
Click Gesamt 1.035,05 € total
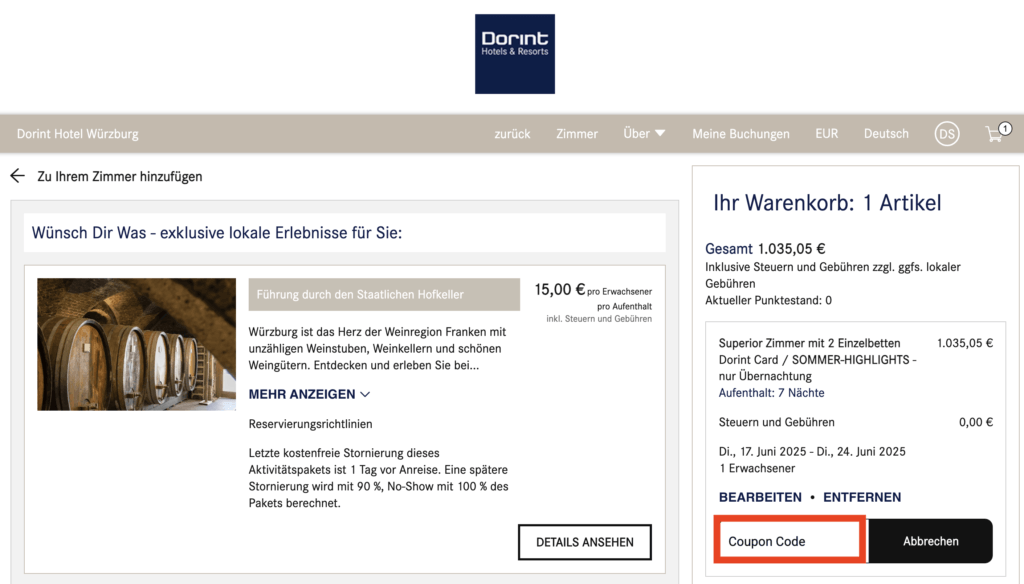(x=765, y=249)
